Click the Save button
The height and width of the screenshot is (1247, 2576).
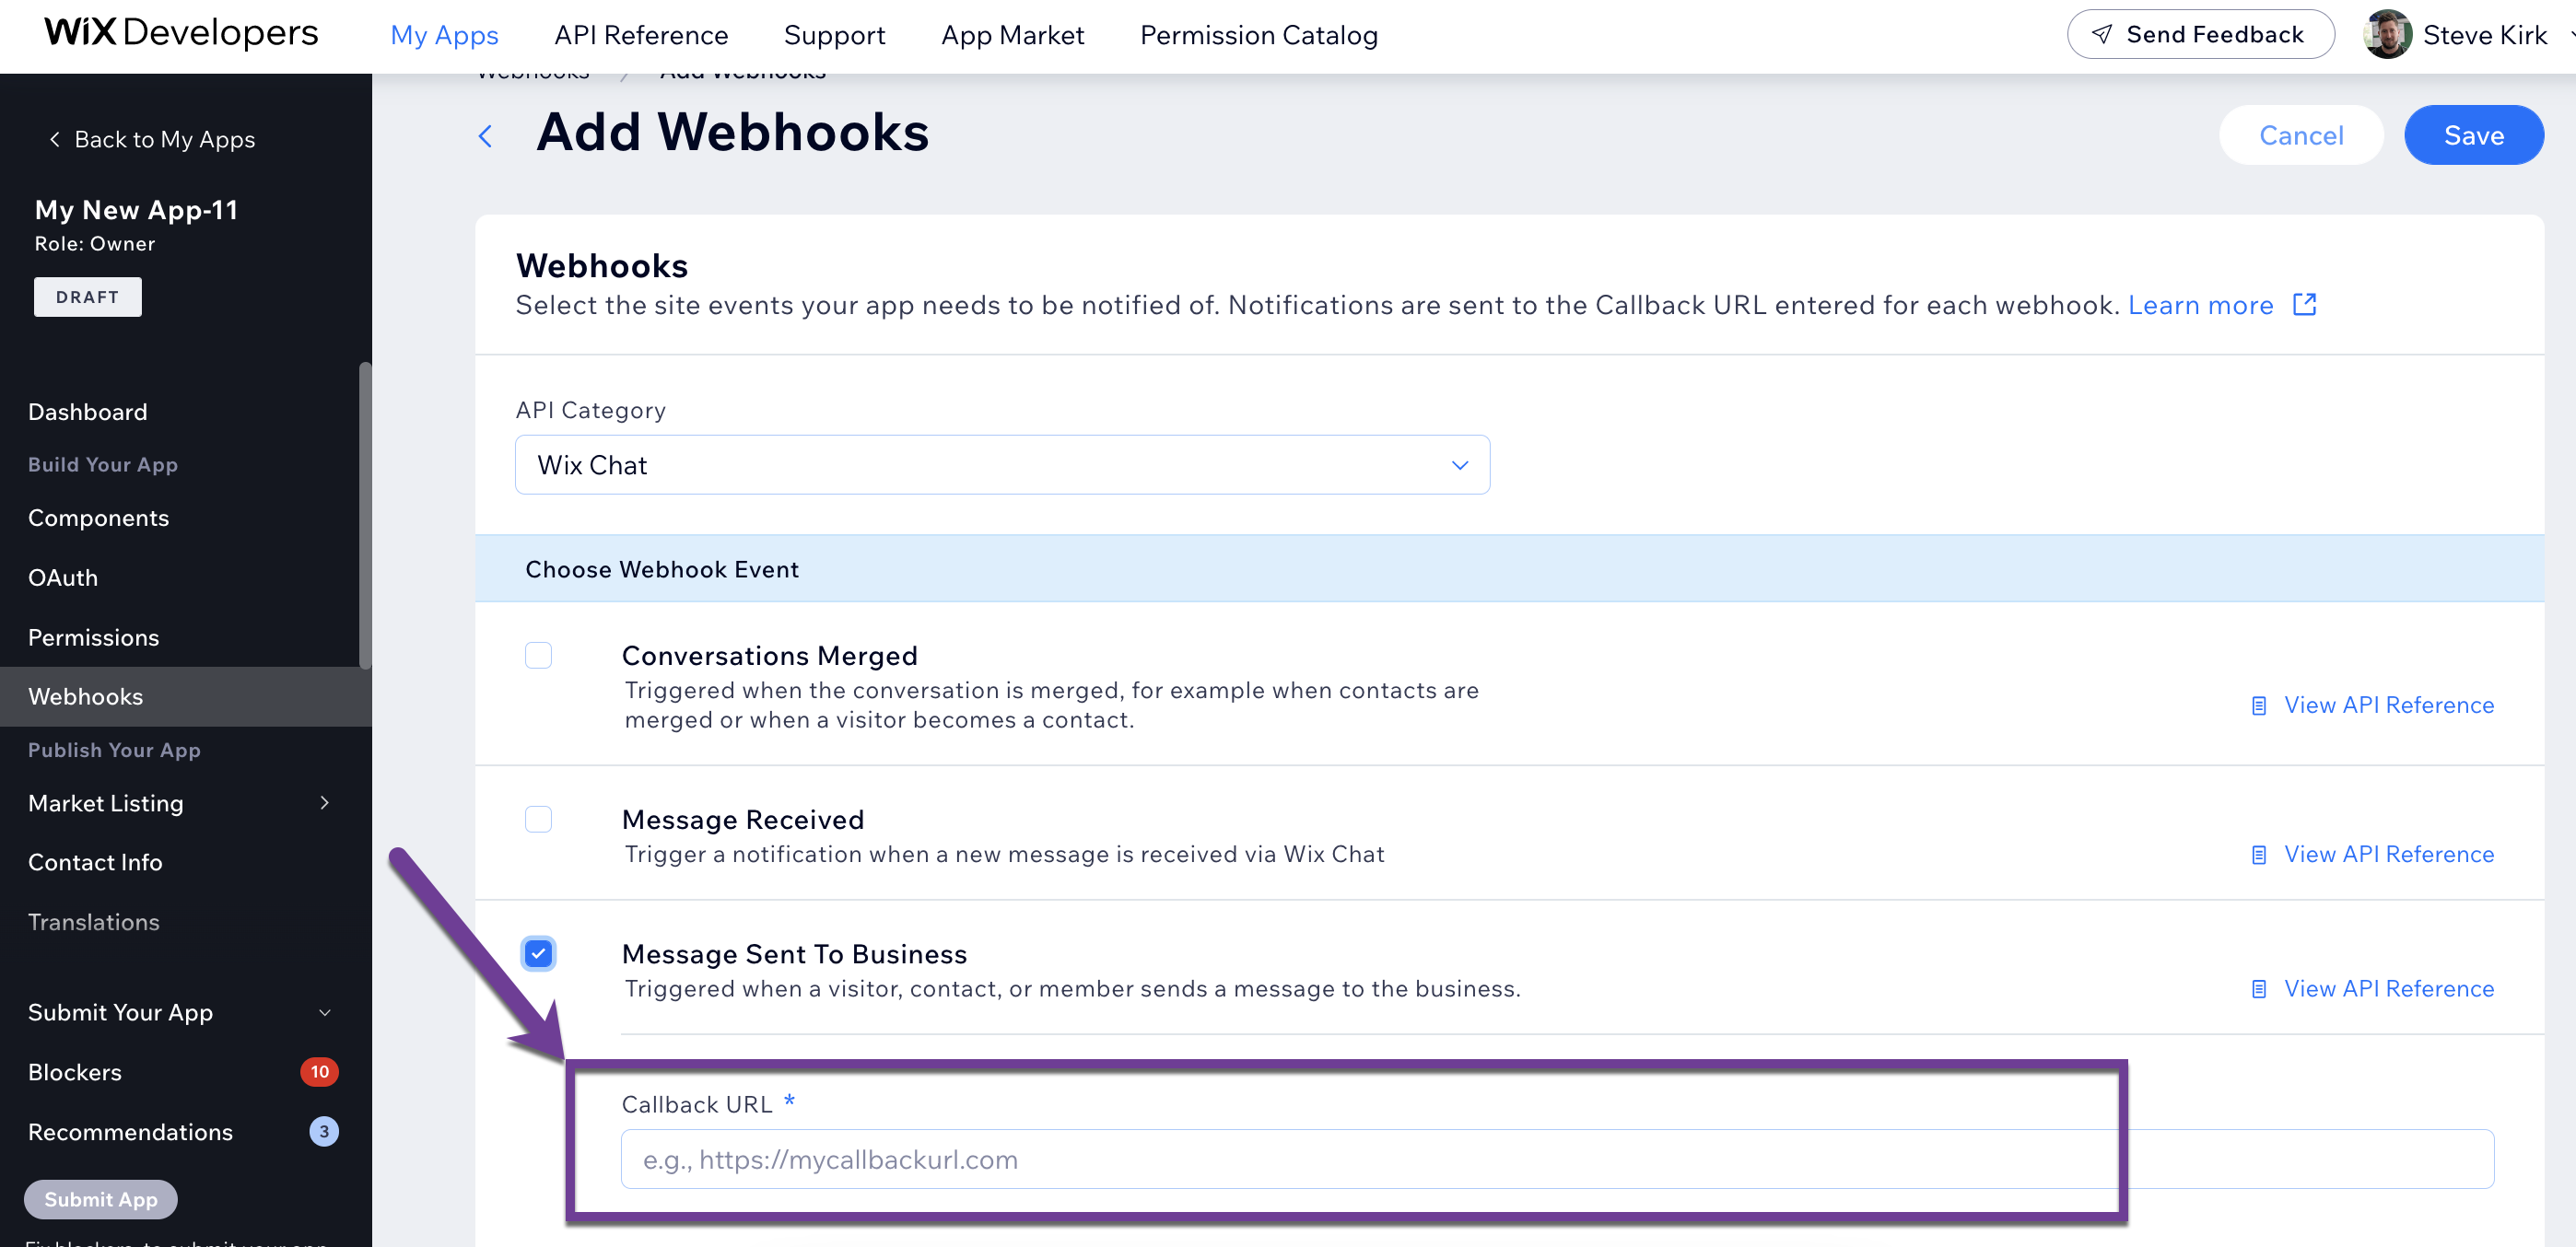point(2474,135)
